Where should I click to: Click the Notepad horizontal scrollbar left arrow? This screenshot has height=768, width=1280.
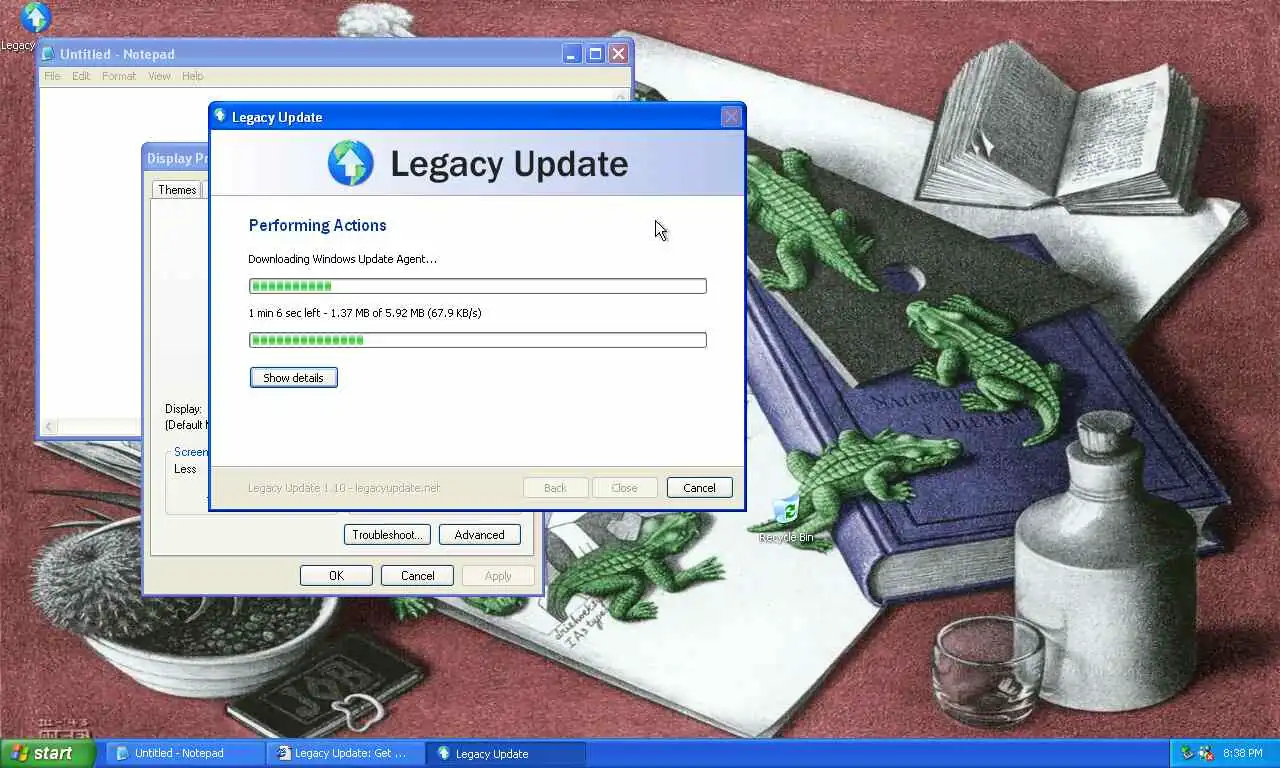49,427
